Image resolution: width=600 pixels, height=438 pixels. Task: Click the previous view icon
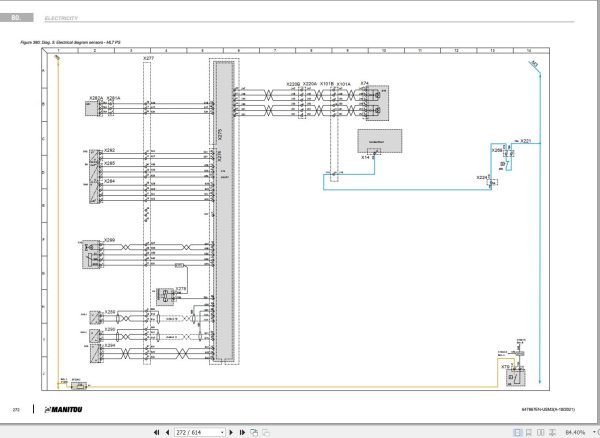click(254, 432)
